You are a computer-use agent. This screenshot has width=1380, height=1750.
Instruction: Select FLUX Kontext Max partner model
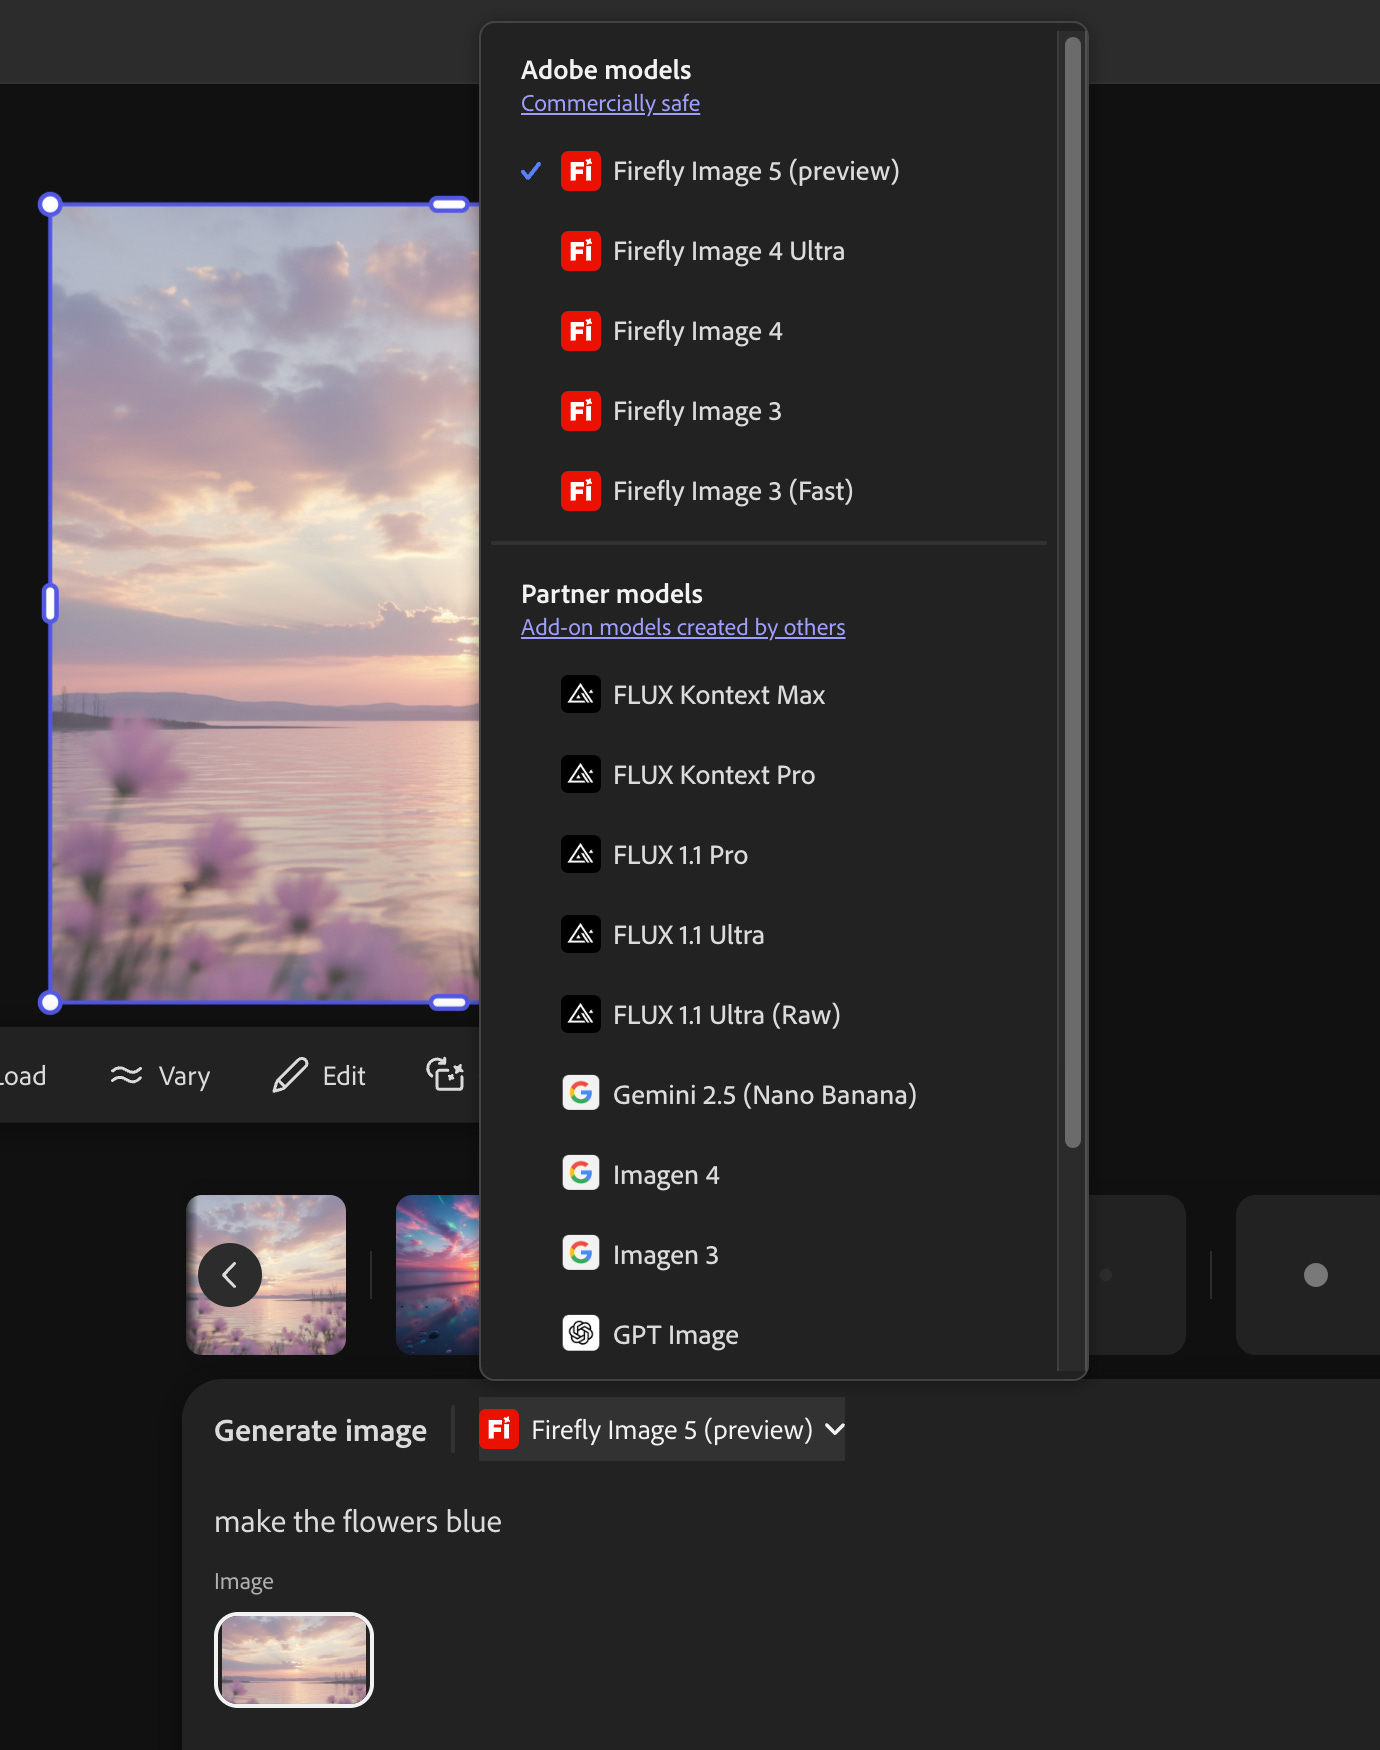pyautogui.click(x=768, y=695)
